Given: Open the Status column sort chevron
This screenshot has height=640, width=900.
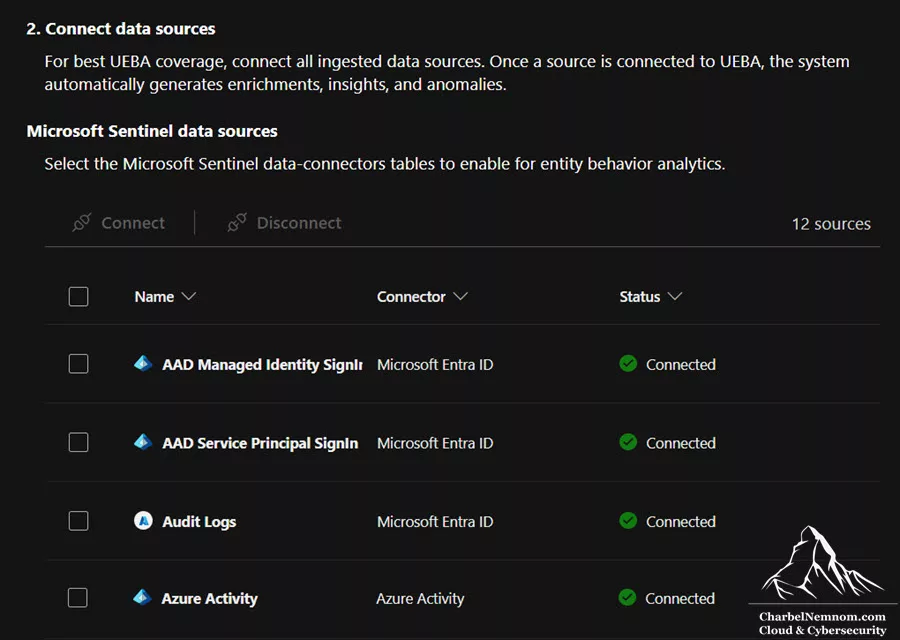Looking at the screenshot, I should (x=675, y=296).
